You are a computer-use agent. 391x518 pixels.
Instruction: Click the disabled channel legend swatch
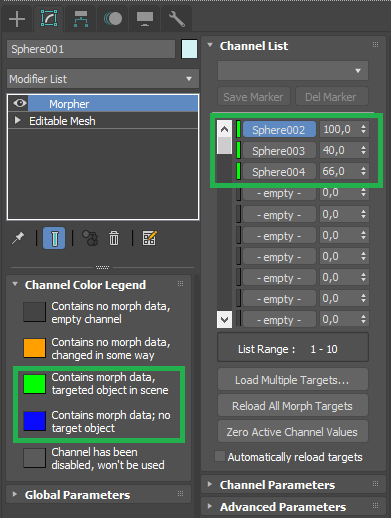34,458
